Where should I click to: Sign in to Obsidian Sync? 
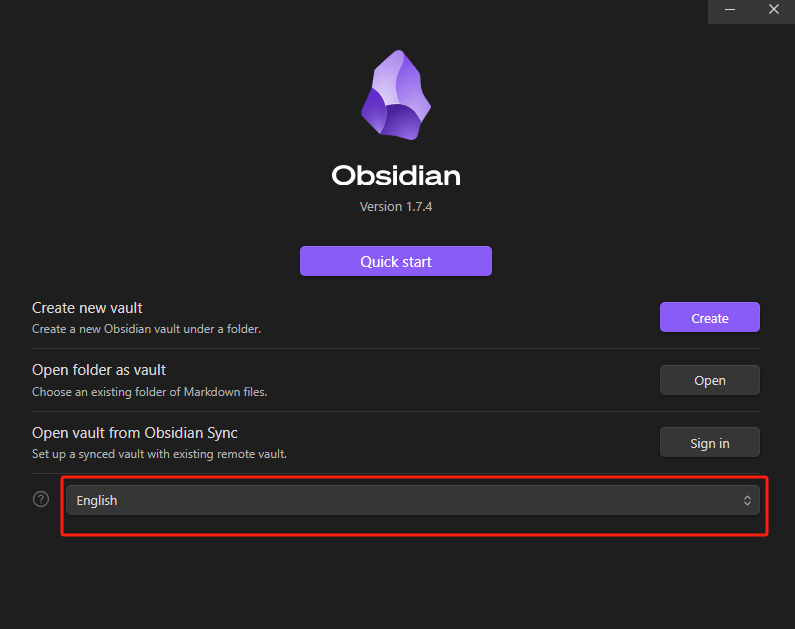[x=709, y=443]
